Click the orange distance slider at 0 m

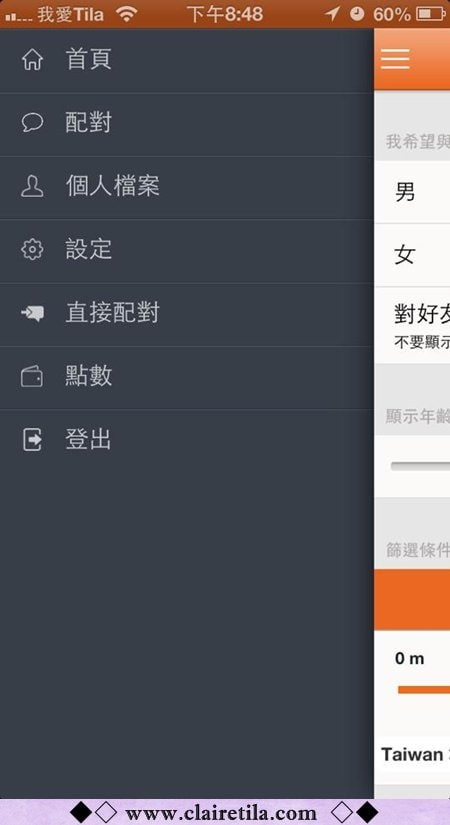tap(424, 690)
